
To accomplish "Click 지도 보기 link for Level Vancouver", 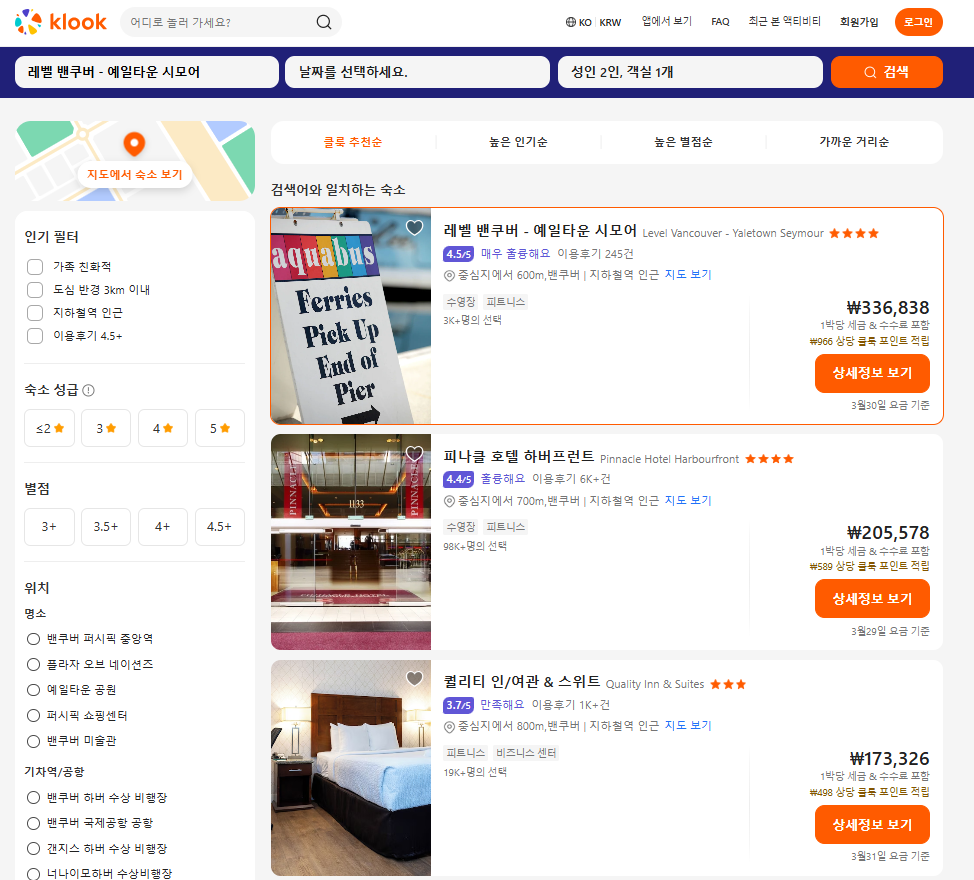I will [x=688, y=274].
